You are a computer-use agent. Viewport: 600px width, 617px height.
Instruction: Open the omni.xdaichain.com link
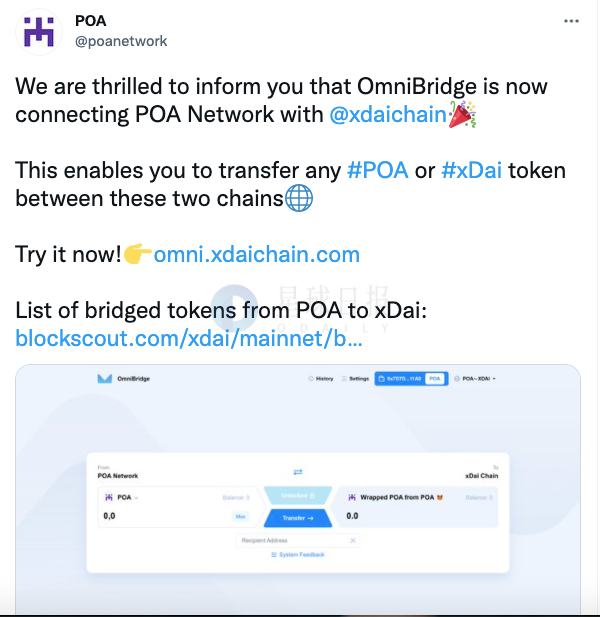(256, 254)
